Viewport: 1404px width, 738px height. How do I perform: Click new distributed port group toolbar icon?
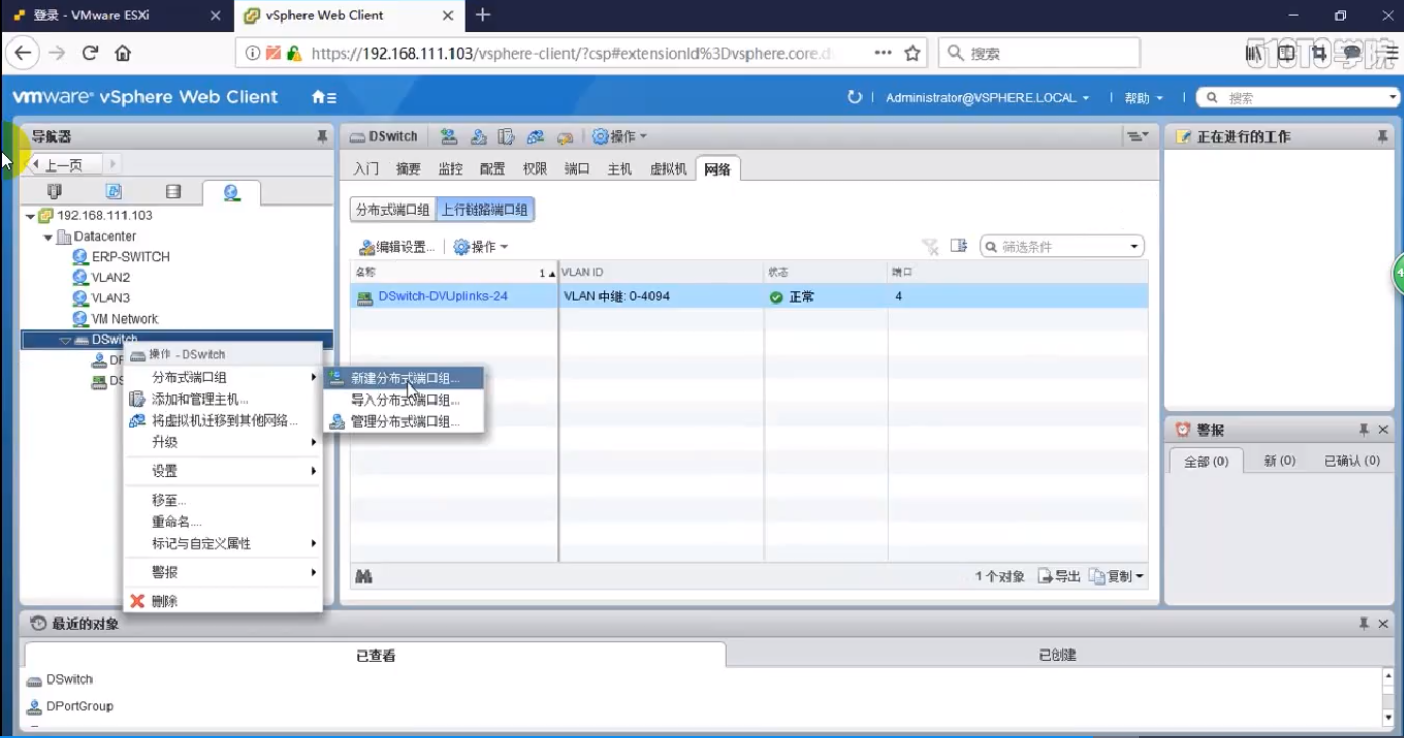pyautogui.click(x=449, y=136)
